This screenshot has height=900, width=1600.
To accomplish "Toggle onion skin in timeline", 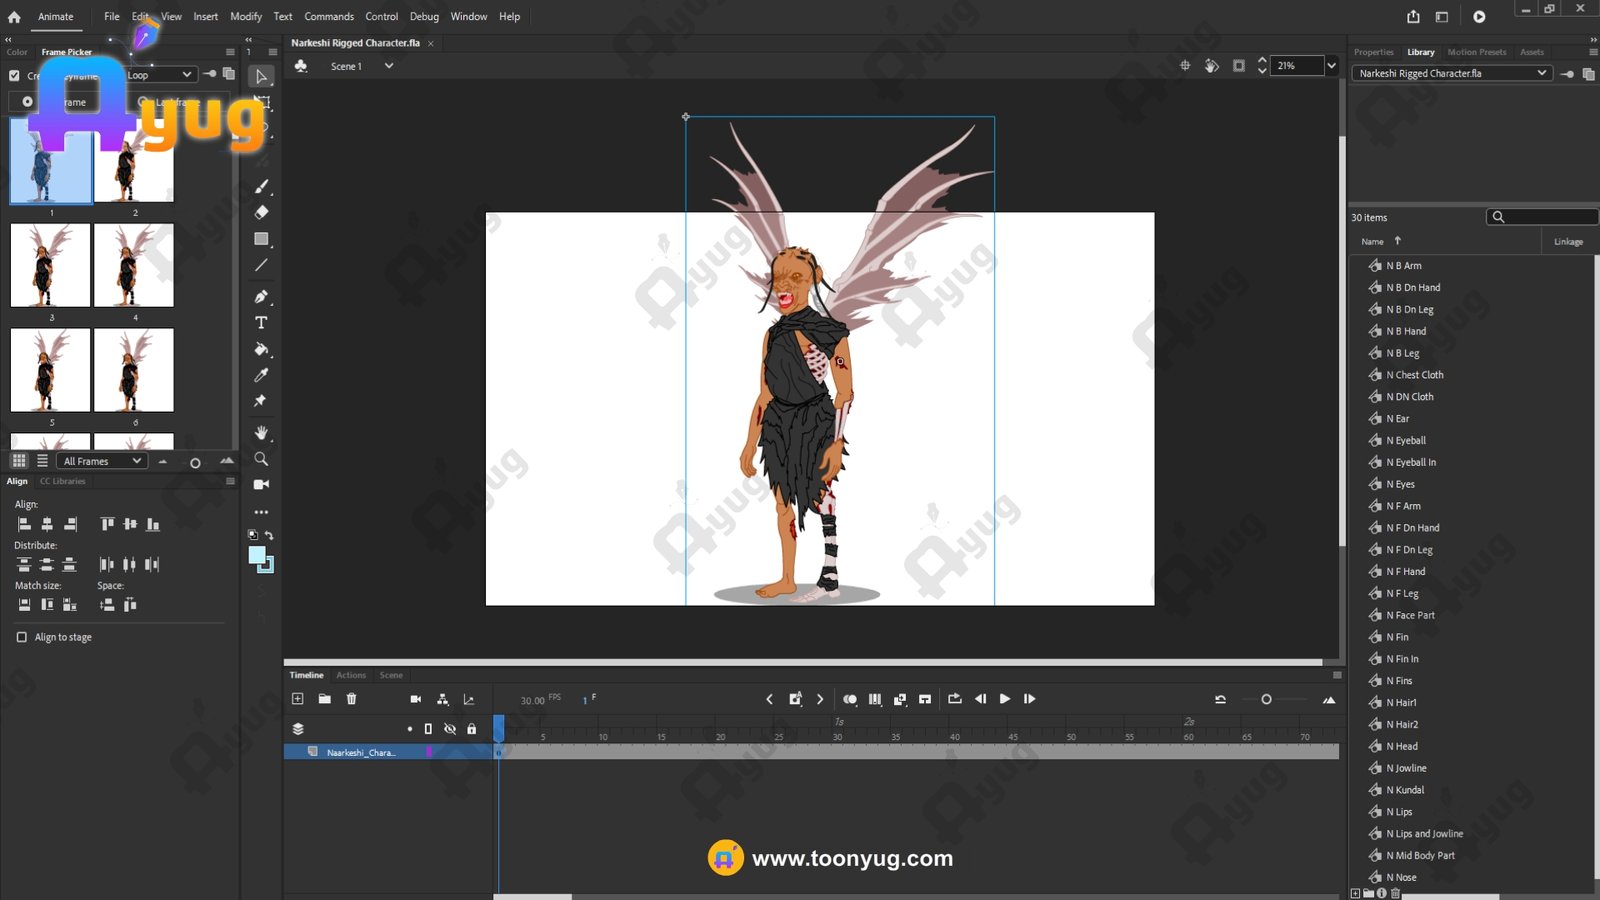I will (x=849, y=699).
